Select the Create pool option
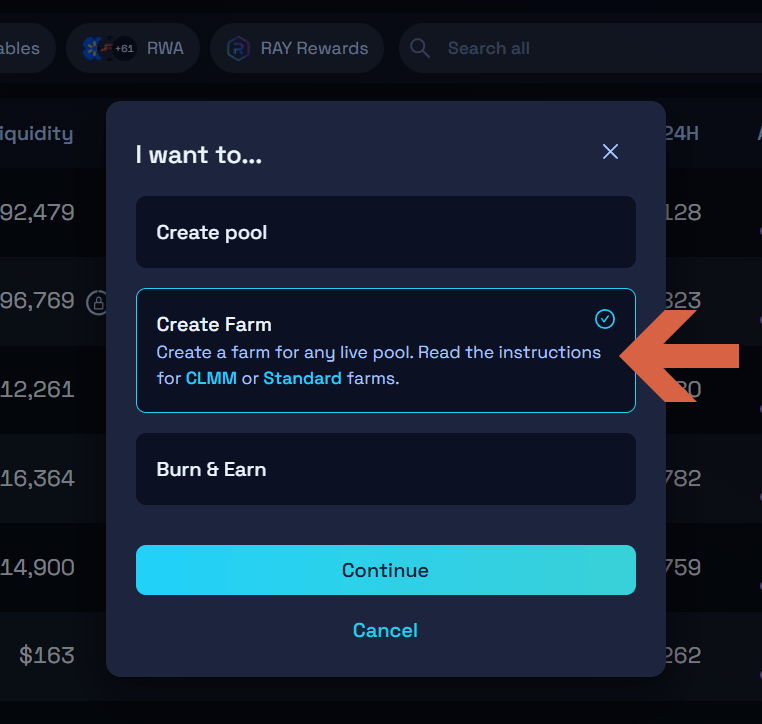The width and height of the screenshot is (762, 724). coord(385,232)
